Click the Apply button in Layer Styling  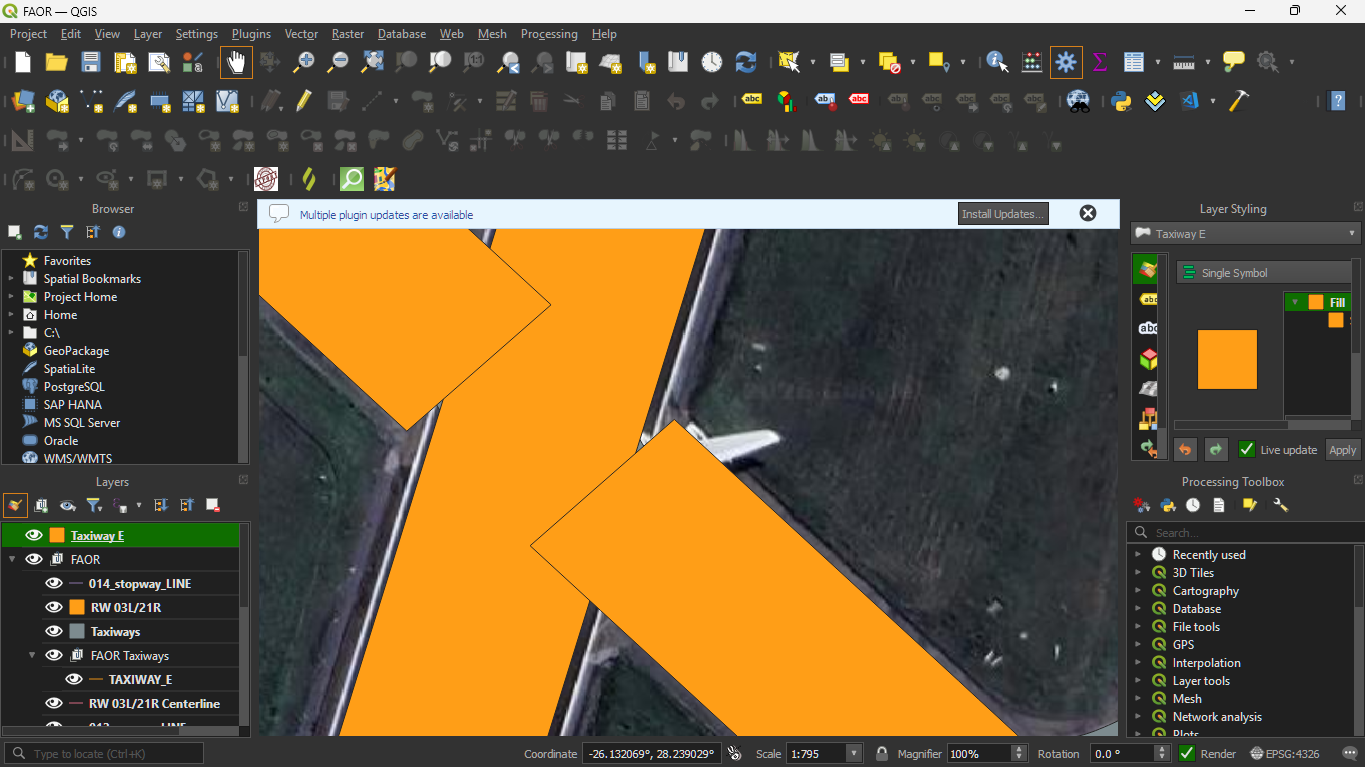pyautogui.click(x=1342, y=450)
